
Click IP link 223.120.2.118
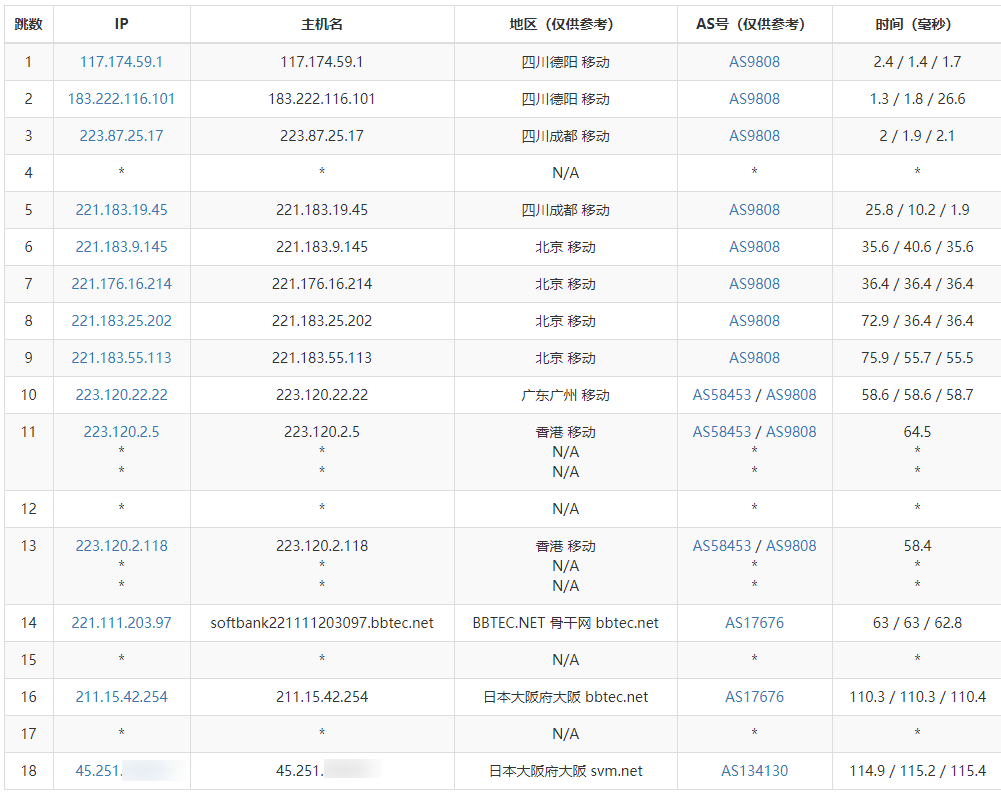[121, 546]
